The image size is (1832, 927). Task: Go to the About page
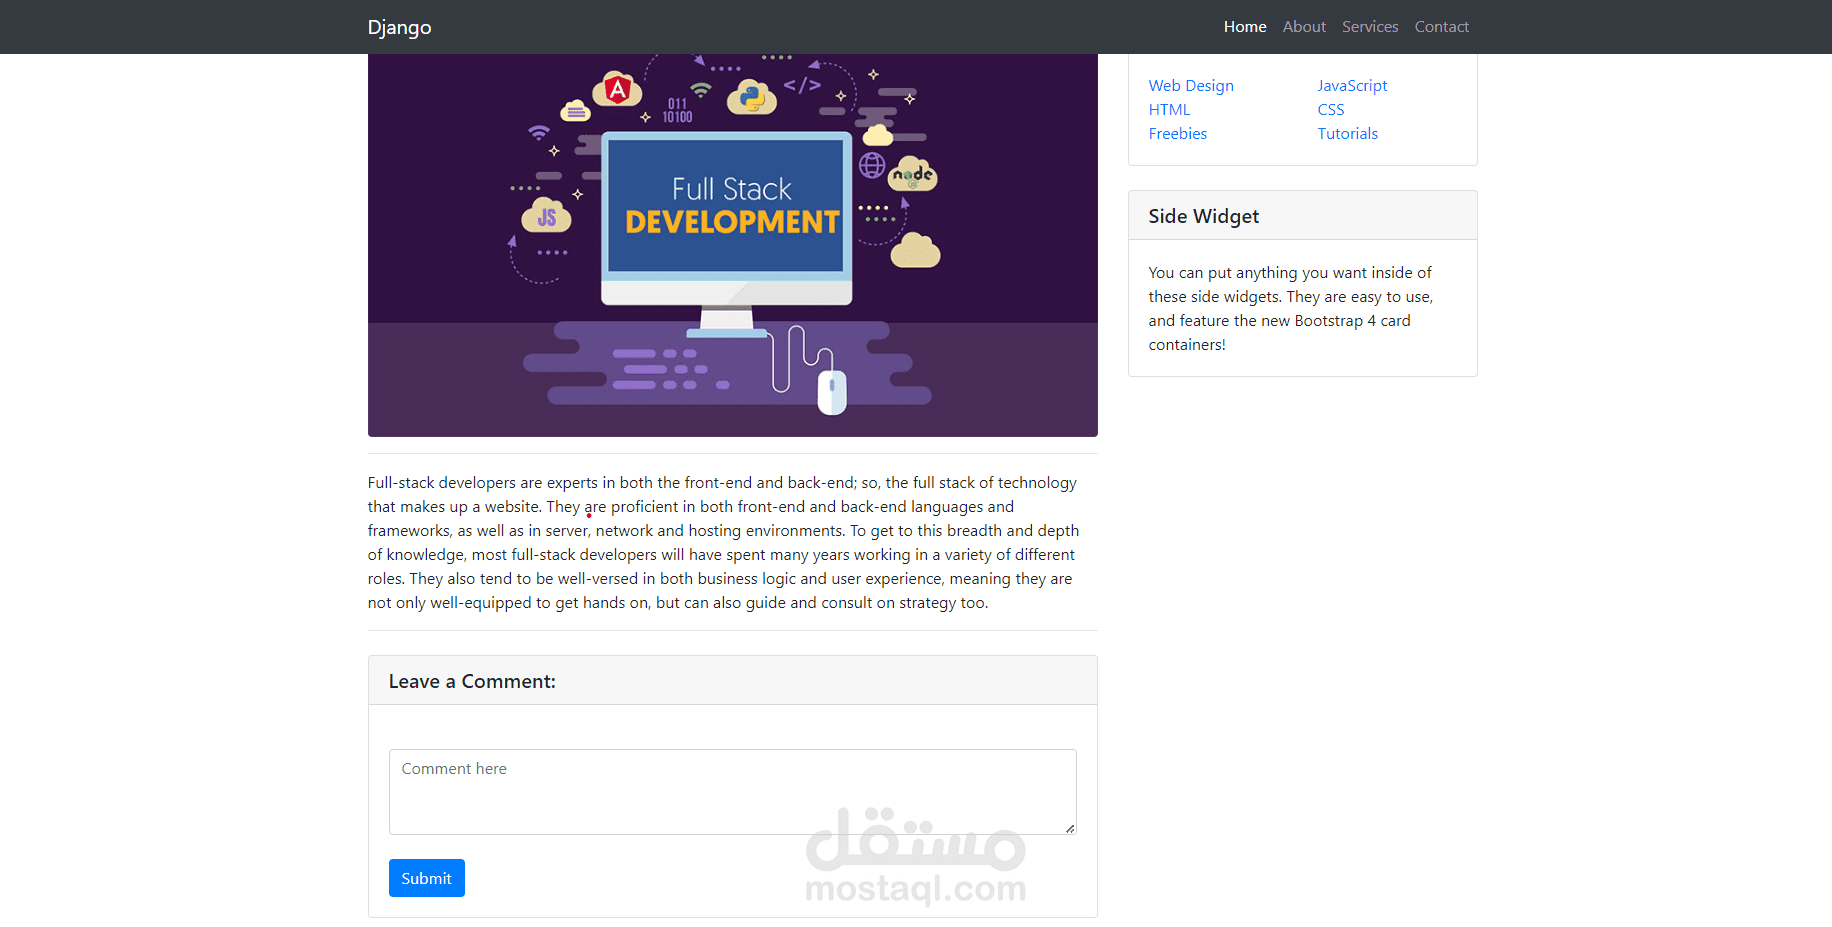pyautogui.click(x=1304, y=27)
